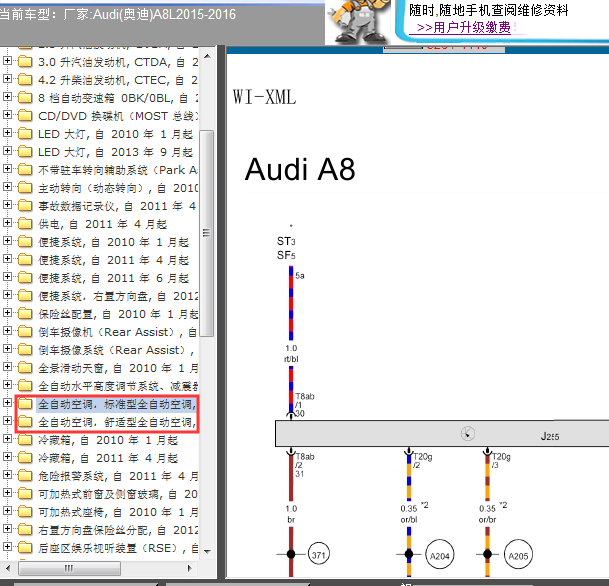The width and height of the screenshot is (609, 586).
Task: Select 危险报警系统，自 2011 年 item
Action: pyautogui.click(x=118, y=476)
